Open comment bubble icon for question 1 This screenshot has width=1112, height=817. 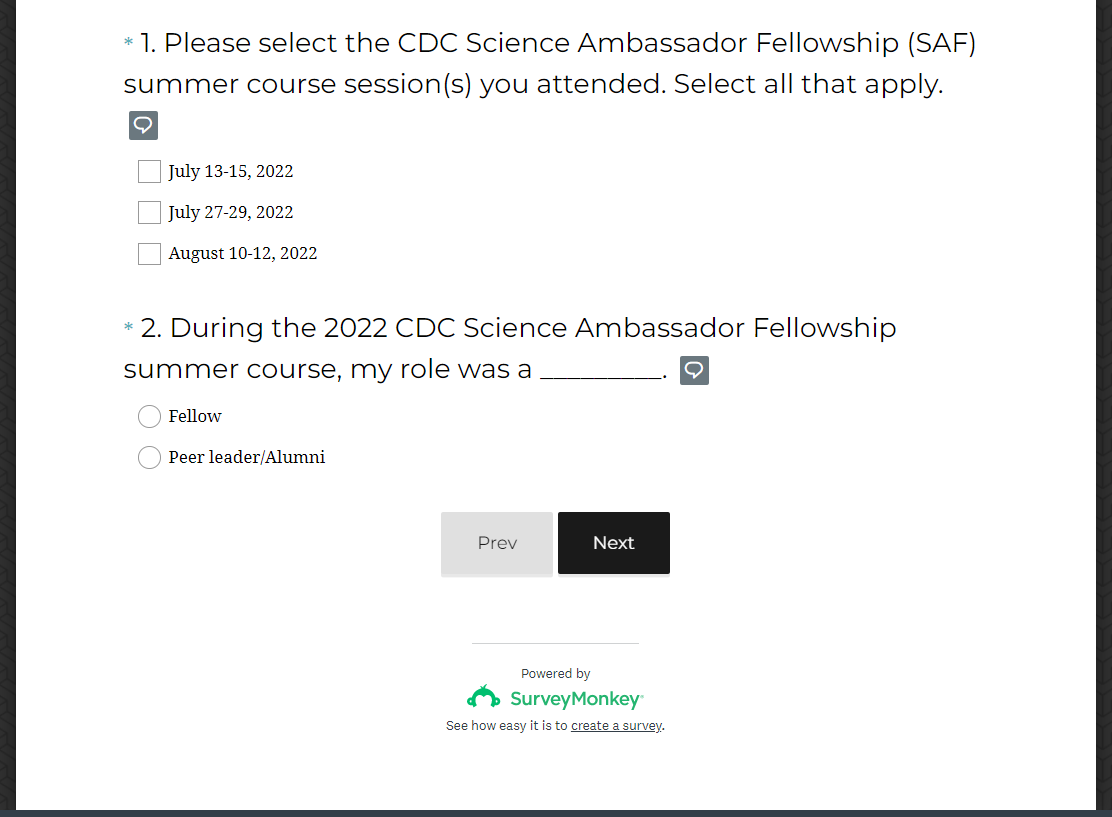coord(143,125)
